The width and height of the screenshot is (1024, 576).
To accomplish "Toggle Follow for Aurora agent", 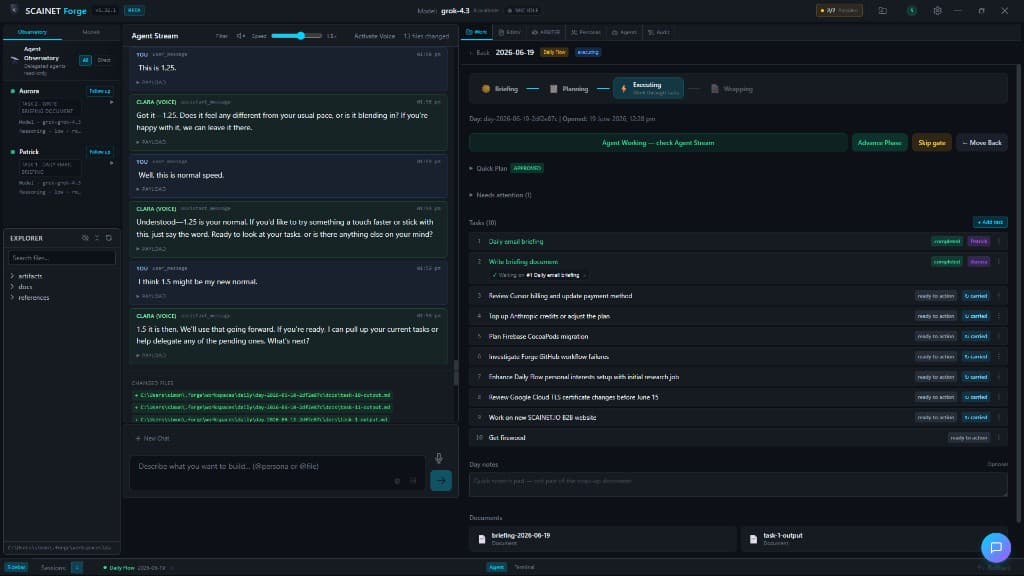I will pyautogui.click(x=100, y=91).
